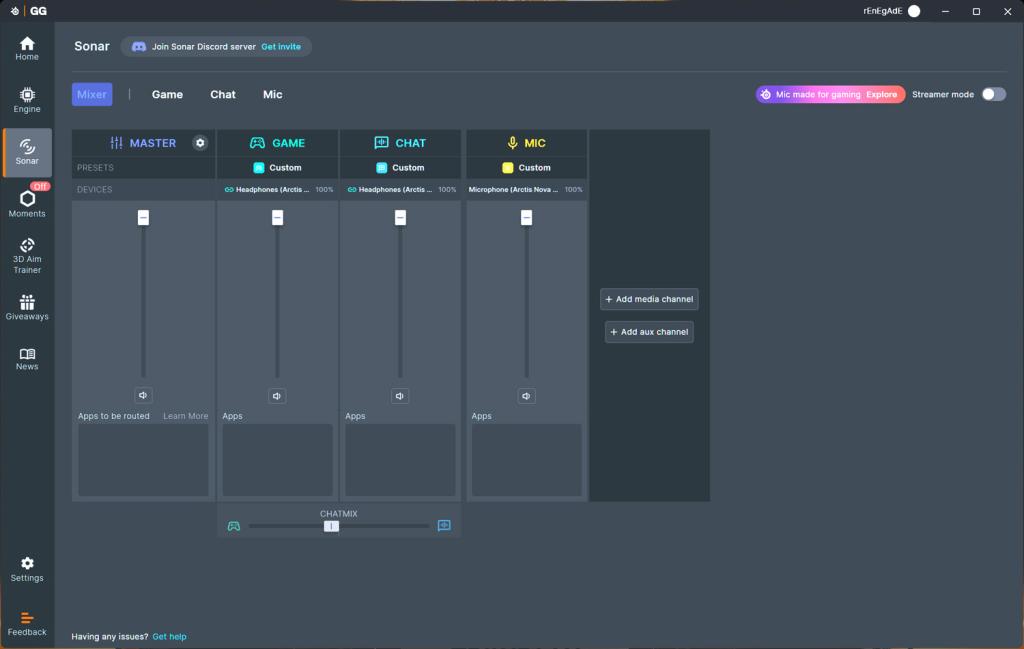Image resolution: width=1024 pixels, height=649 pixels.
Task: Switch to the Chat tab
Action: click(223, 94)
